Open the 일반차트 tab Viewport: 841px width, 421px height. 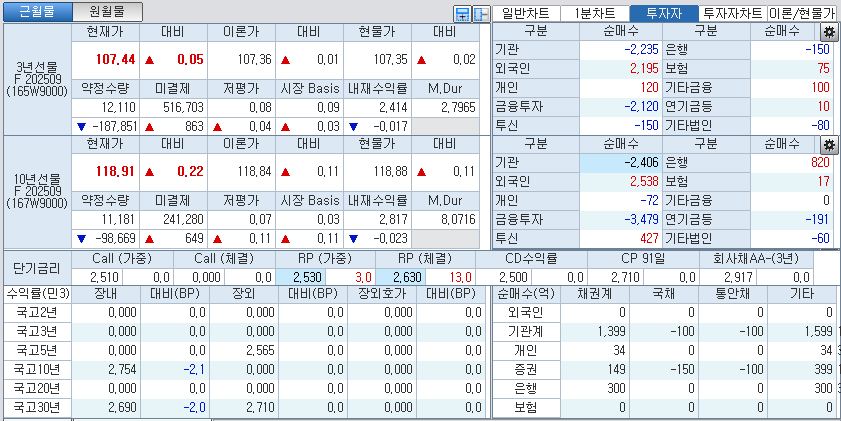(x=526, y=13)
